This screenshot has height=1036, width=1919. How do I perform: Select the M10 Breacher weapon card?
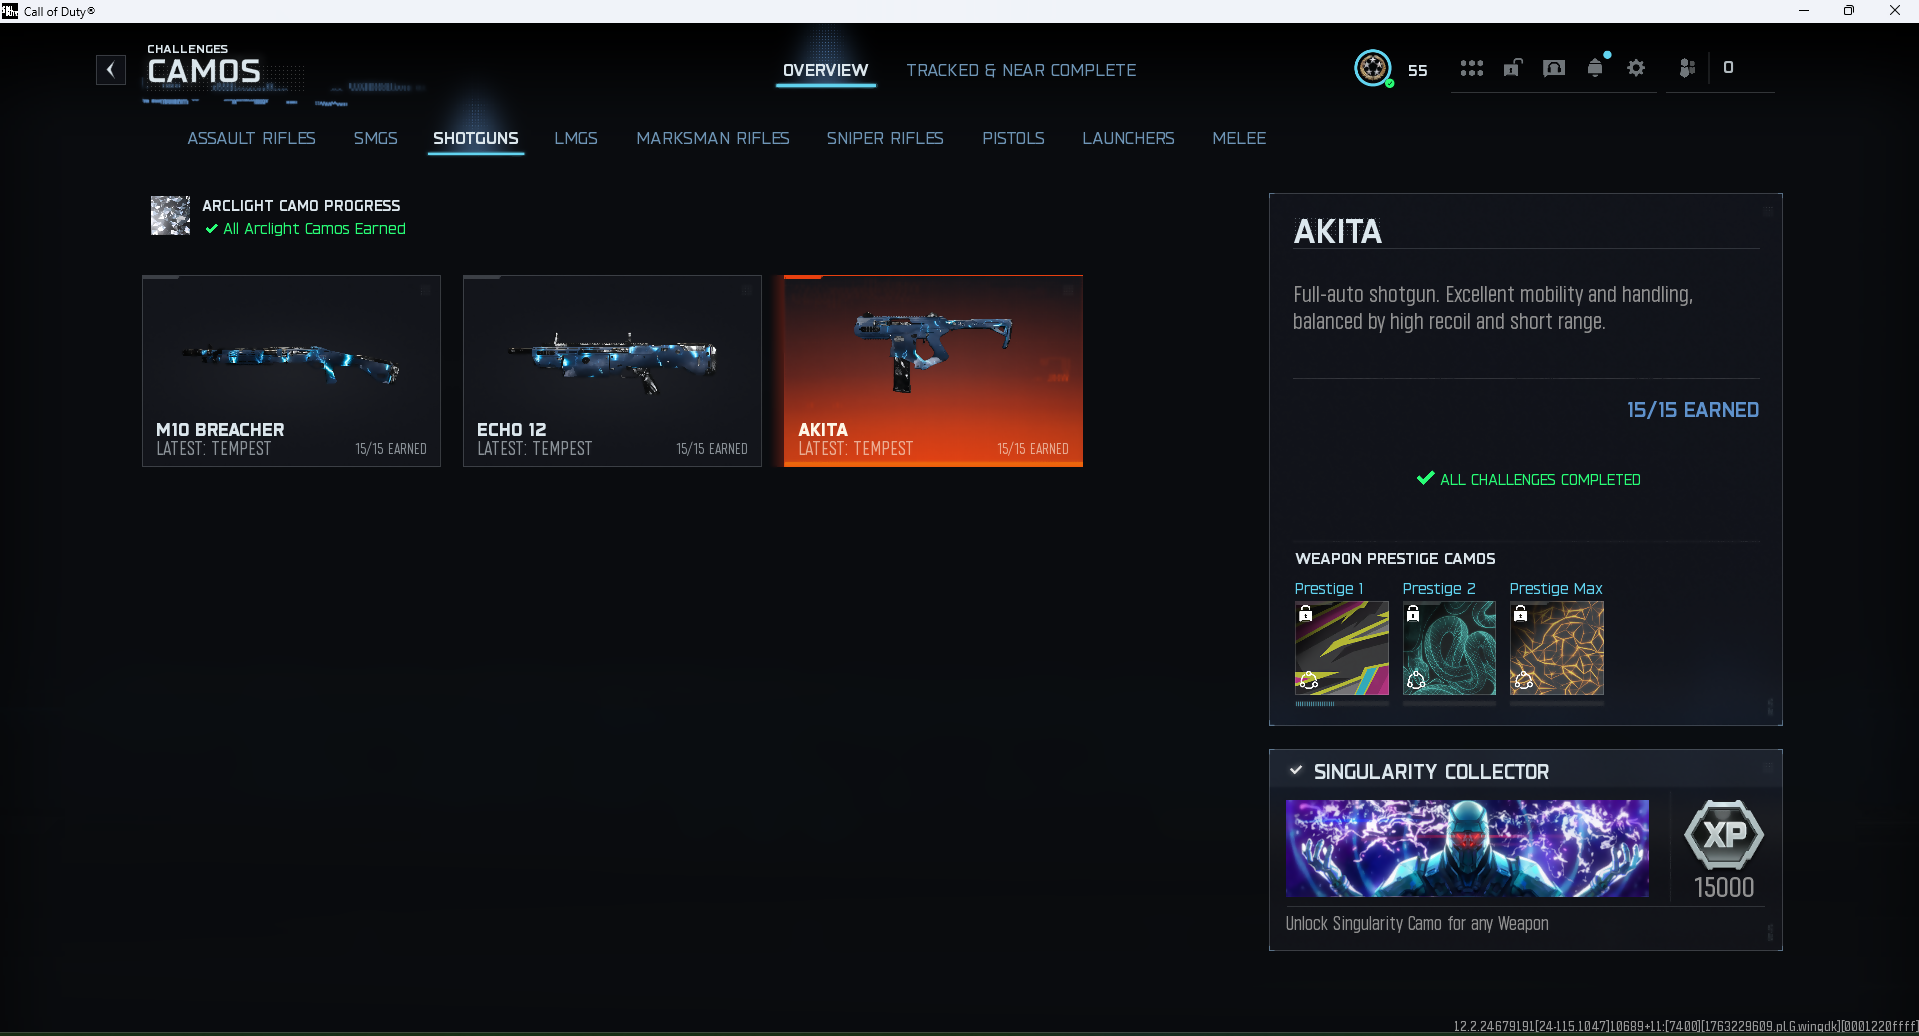point(291,371)
